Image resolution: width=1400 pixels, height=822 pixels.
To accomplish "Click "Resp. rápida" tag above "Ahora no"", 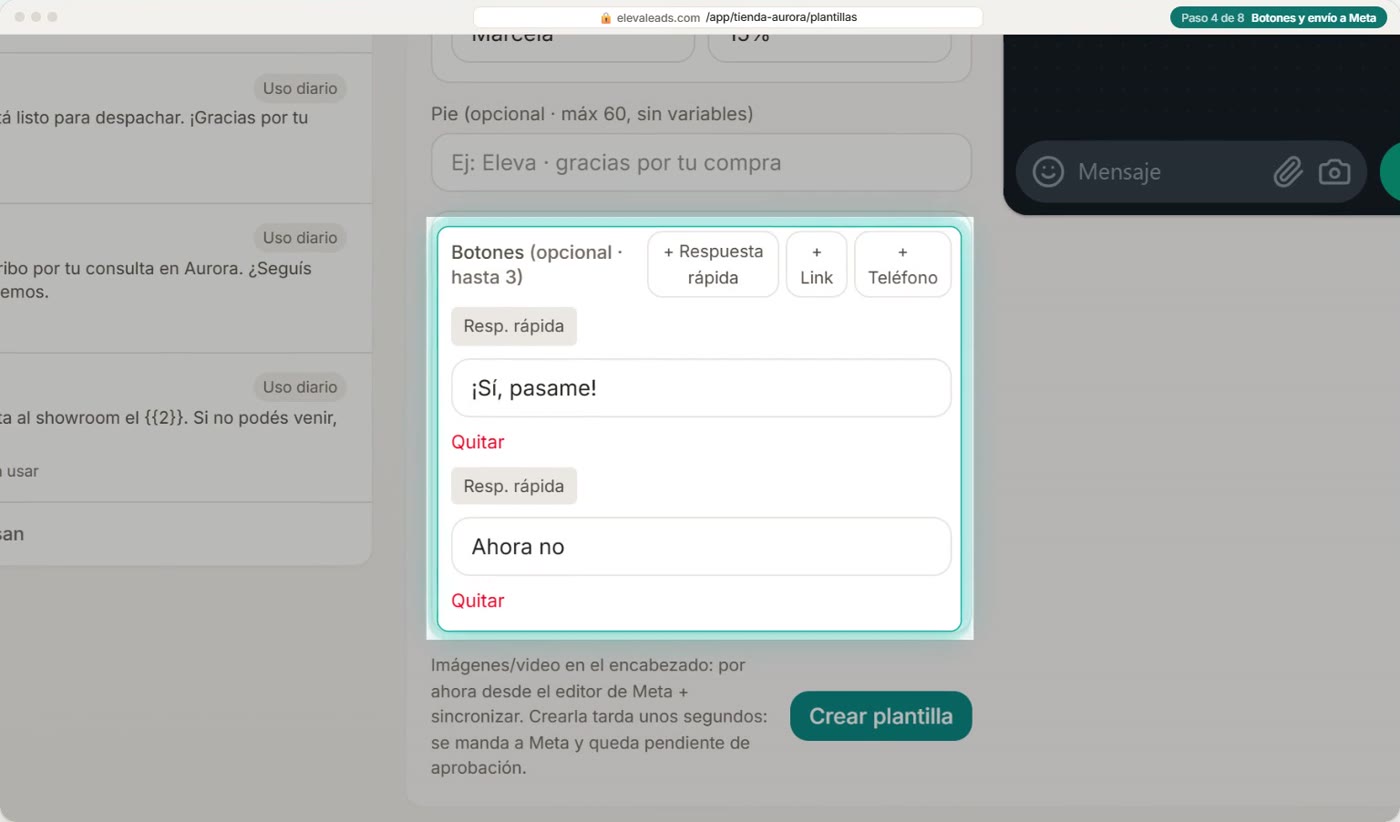I will click(x=514, y=486).
